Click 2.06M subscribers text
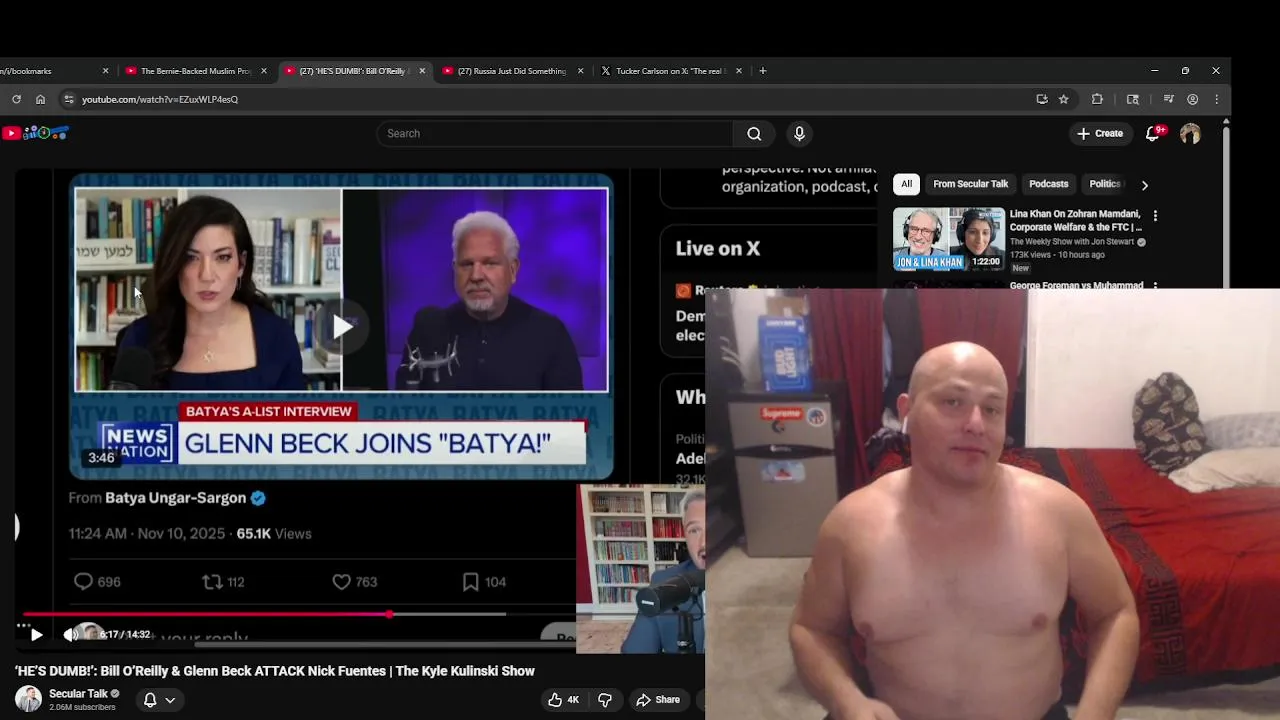This screenshot has width=1280, height=720. pos(82,707)
